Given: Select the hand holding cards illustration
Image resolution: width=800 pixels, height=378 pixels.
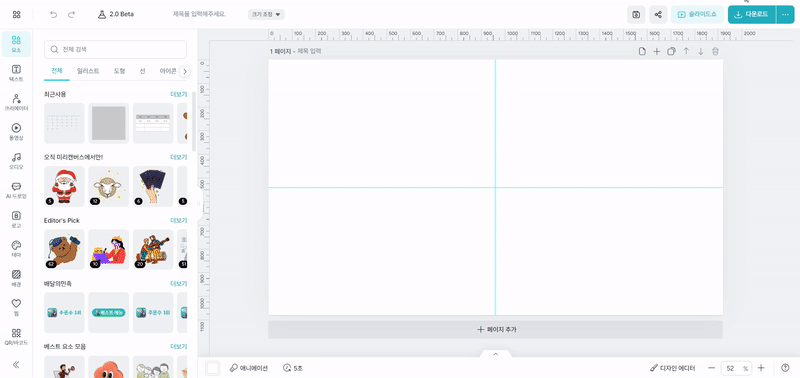Looking at the screenshot, I should 153,186.
